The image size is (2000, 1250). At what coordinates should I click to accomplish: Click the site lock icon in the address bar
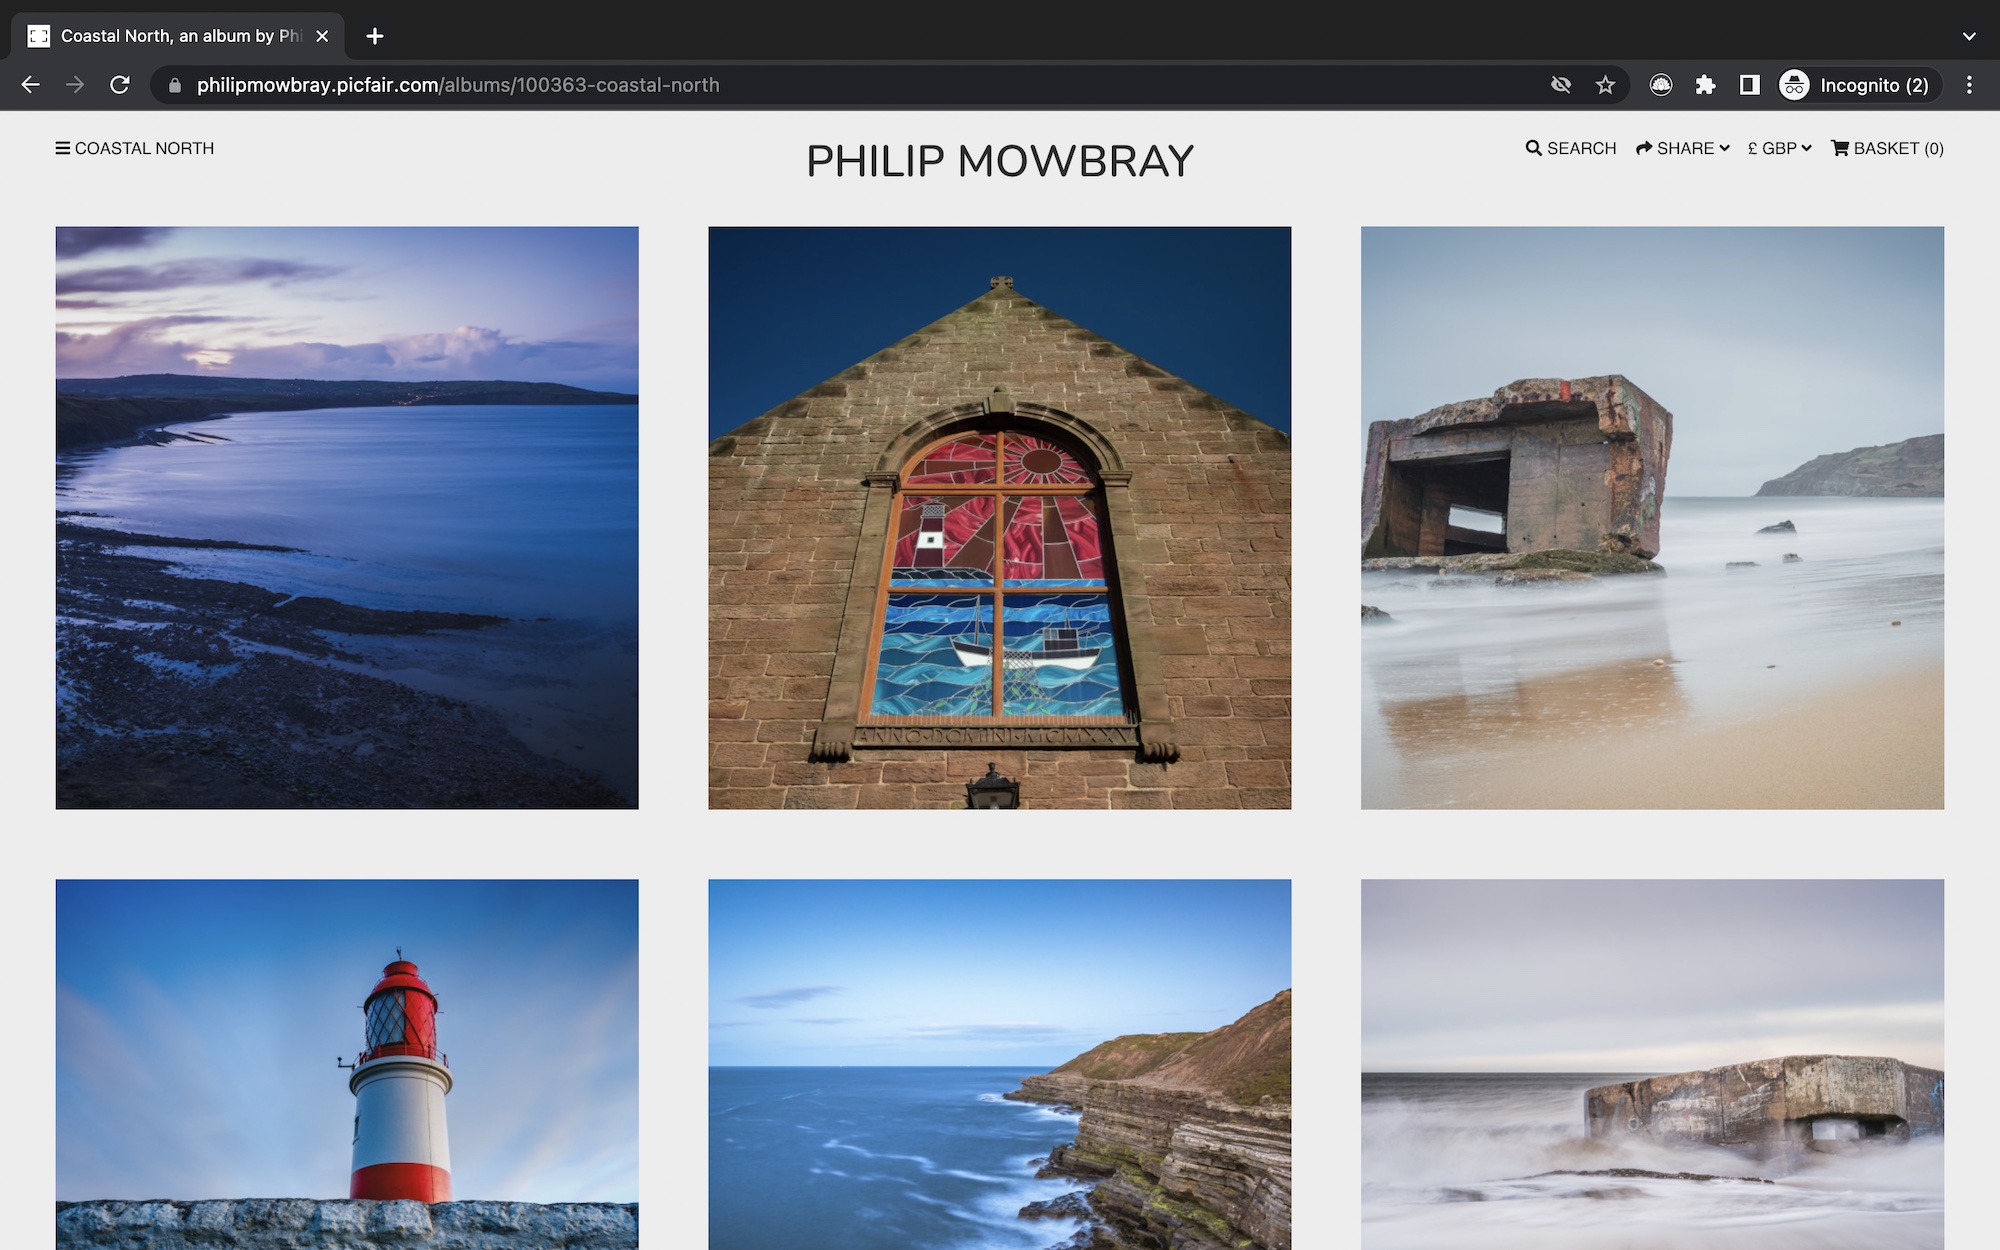175,85
